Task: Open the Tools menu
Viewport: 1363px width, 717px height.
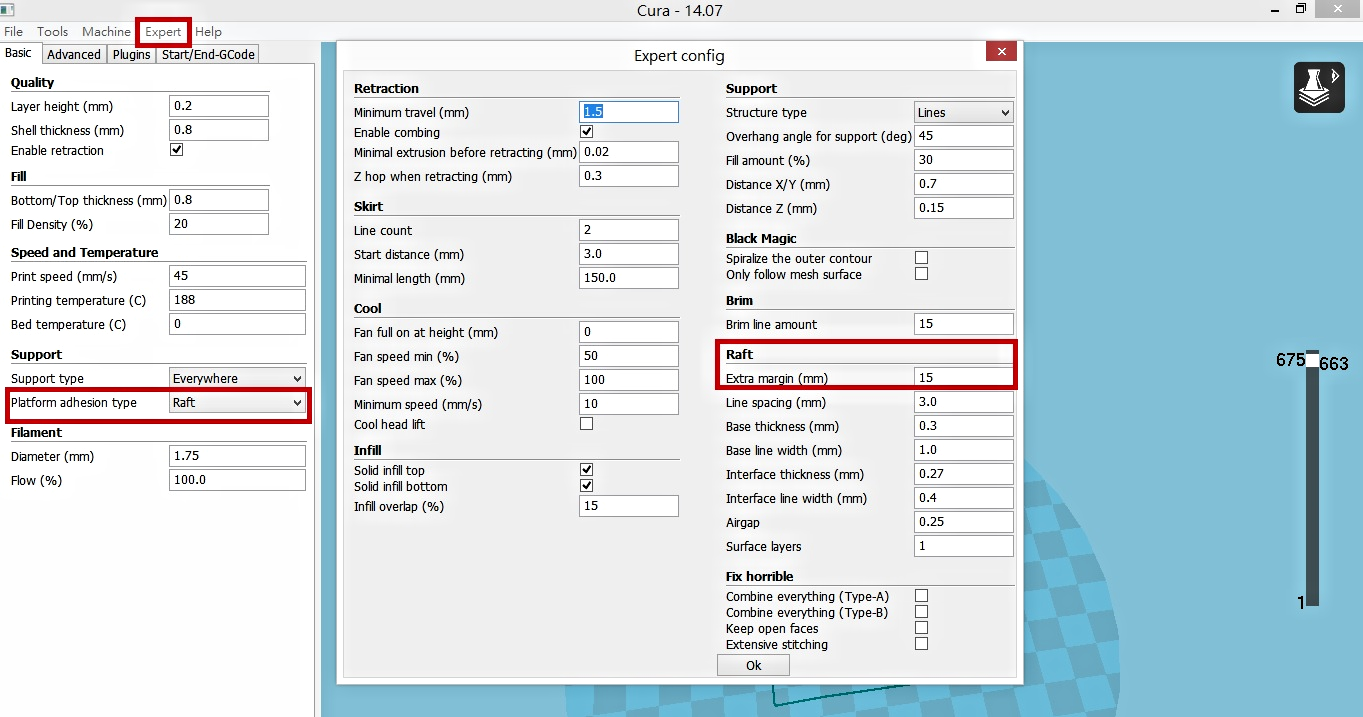Action: [x=52, y=32]
